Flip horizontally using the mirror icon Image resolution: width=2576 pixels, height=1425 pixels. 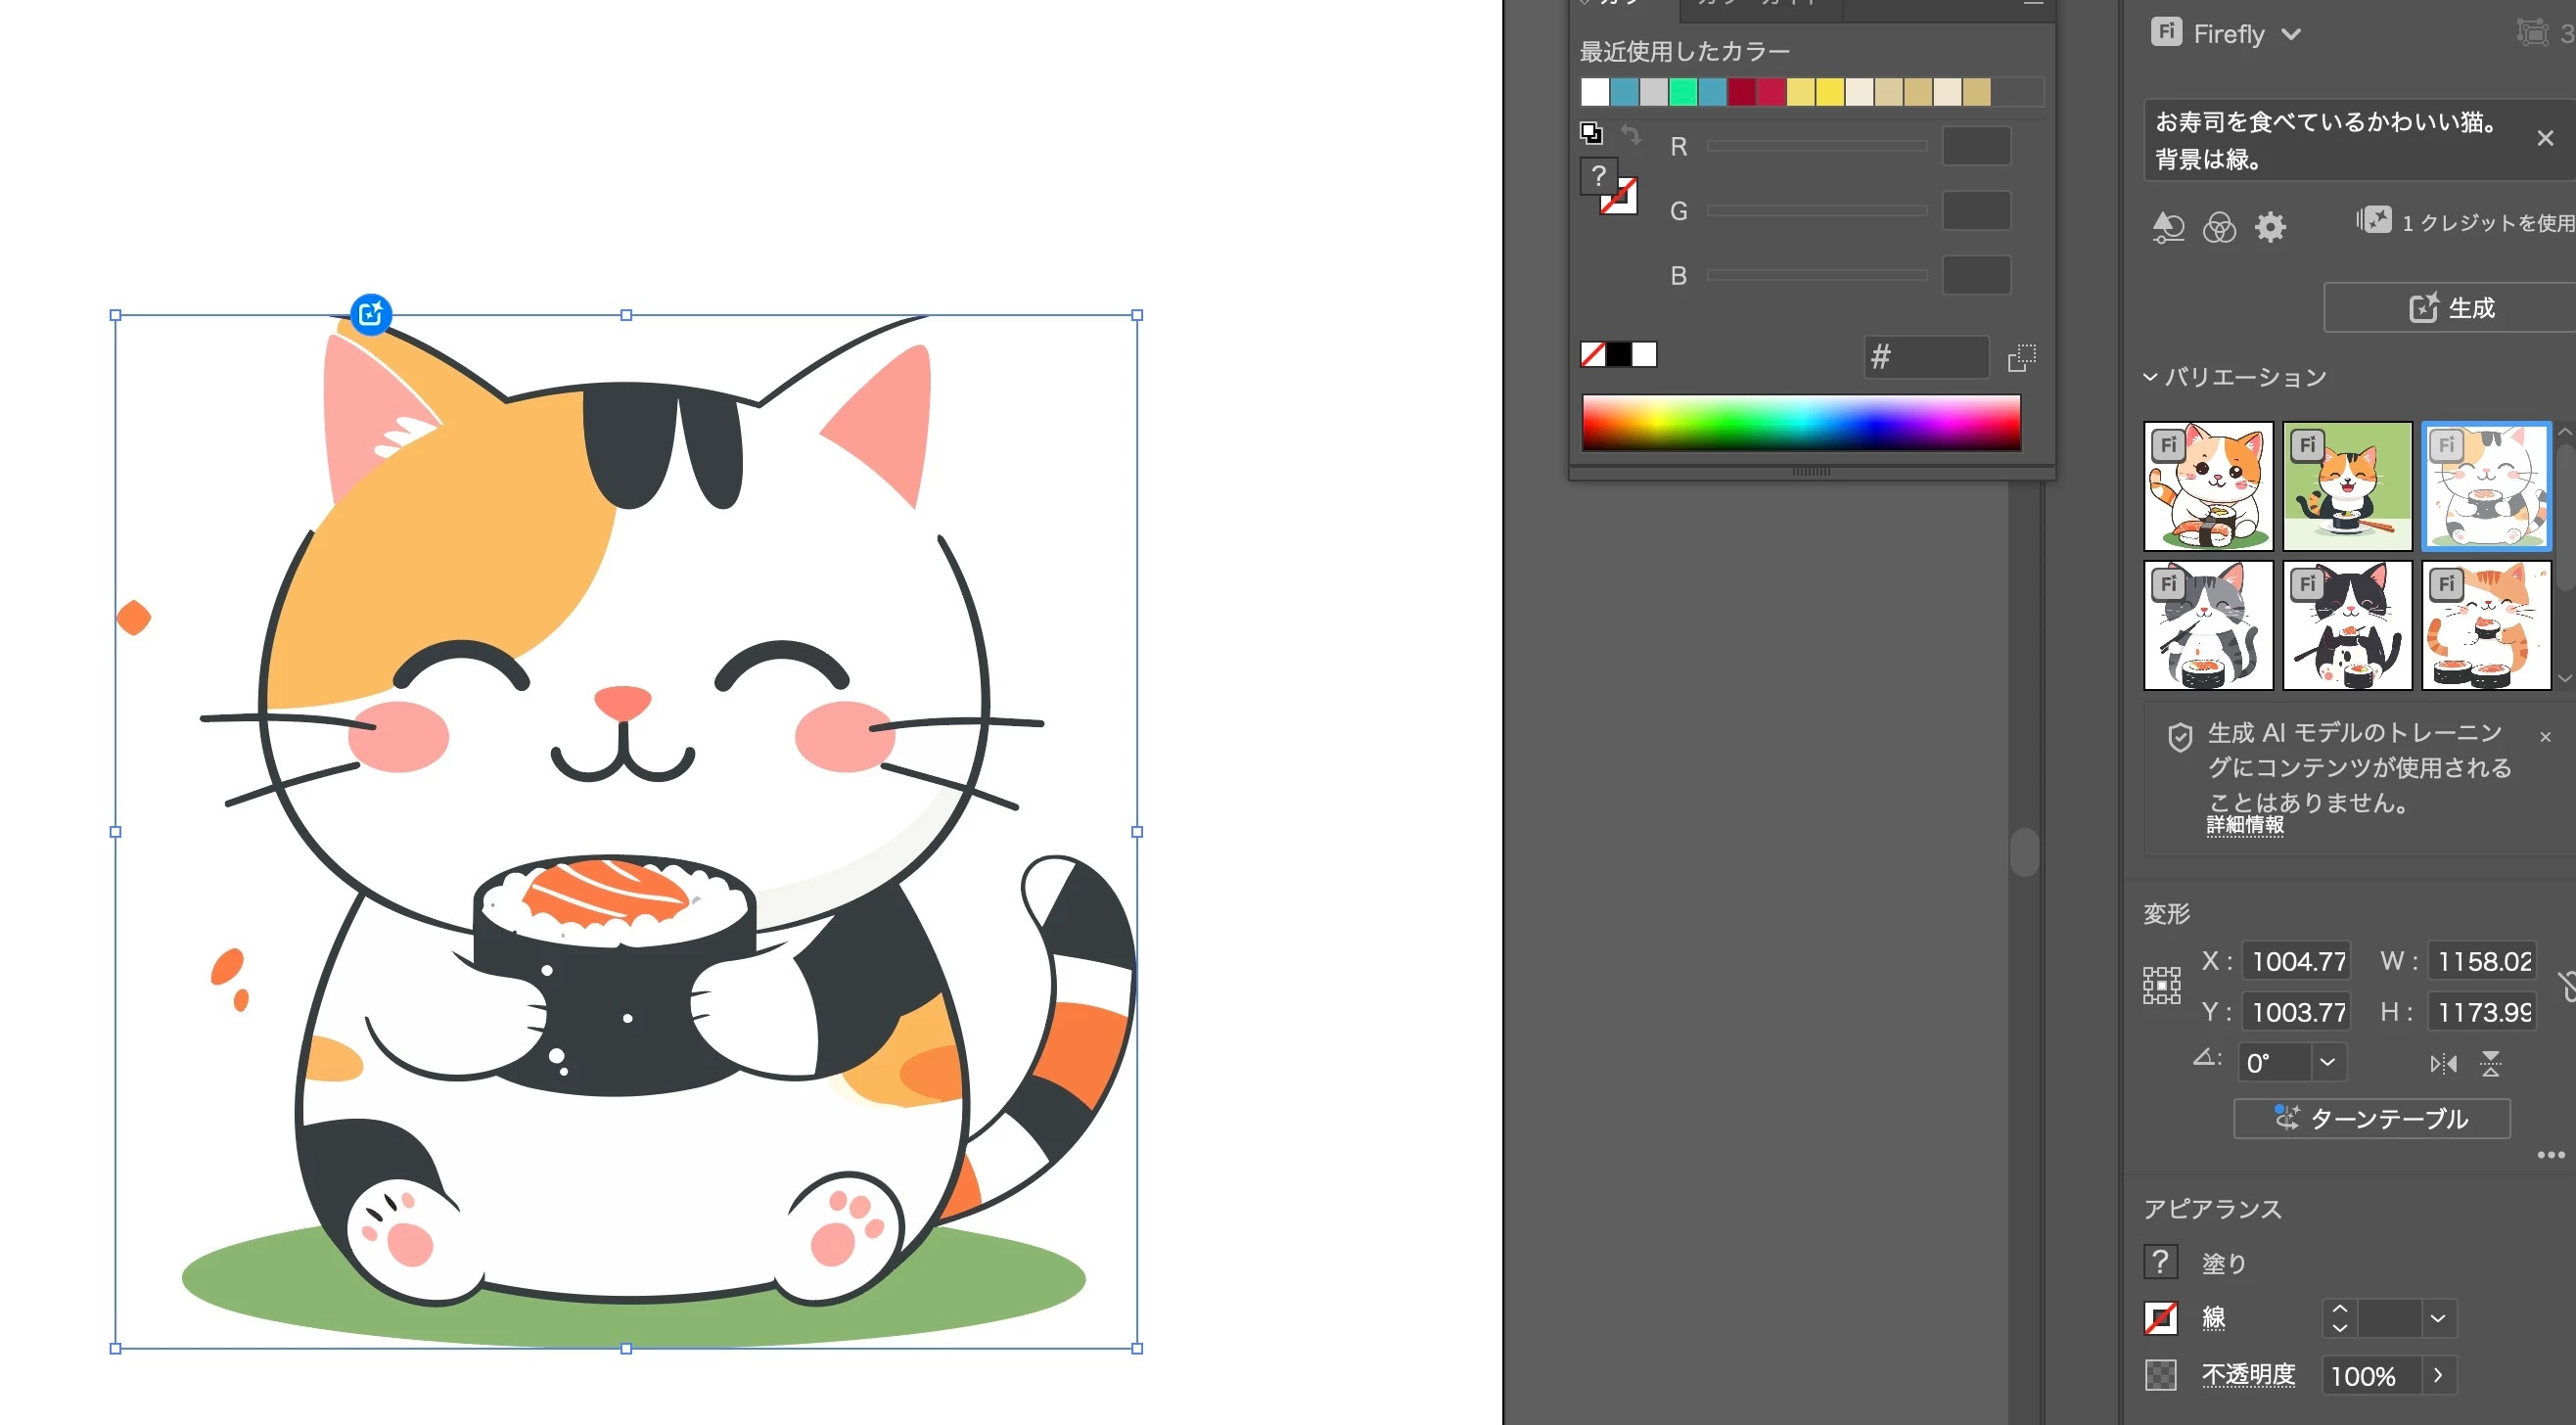pos(2443,1064)
